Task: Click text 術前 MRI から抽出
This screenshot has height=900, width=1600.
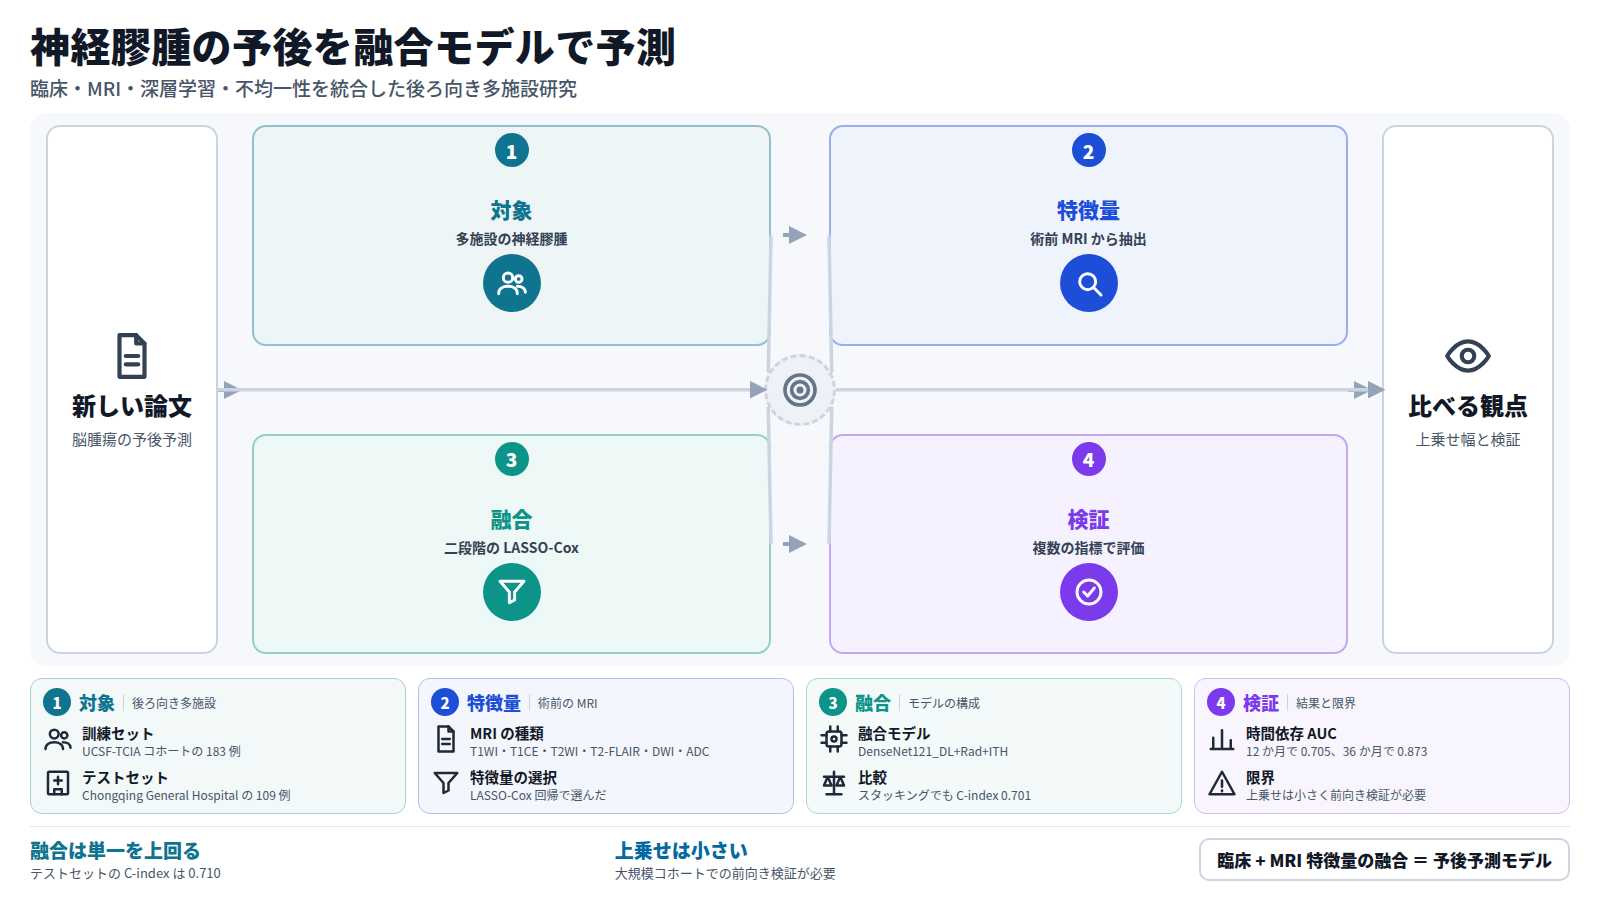Action: point(1089,239)
